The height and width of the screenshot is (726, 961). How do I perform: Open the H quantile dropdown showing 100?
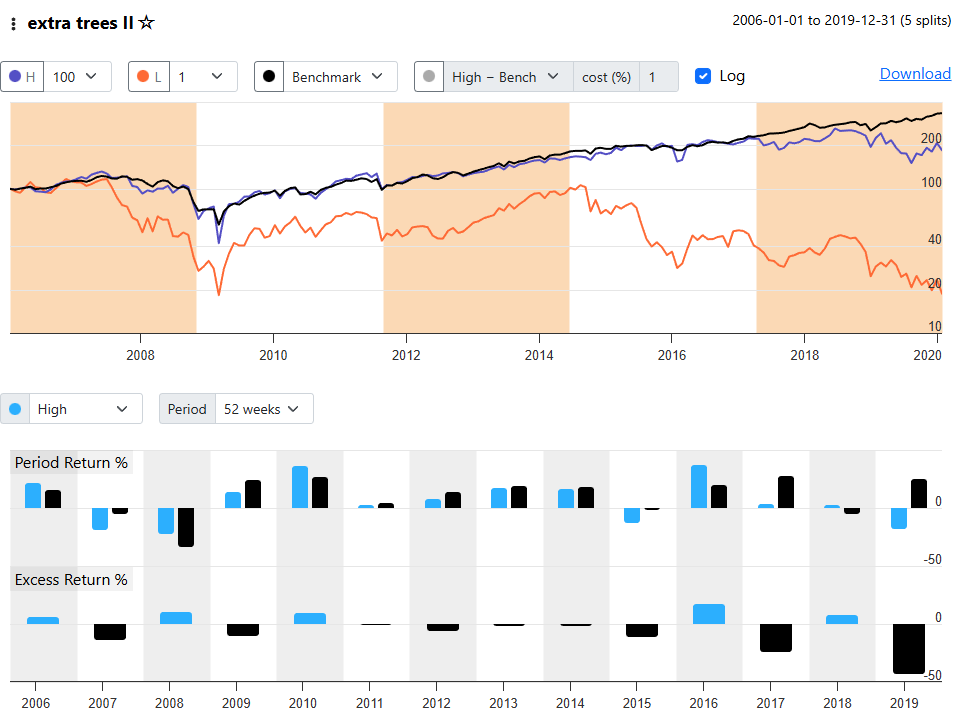coord(77,77)
